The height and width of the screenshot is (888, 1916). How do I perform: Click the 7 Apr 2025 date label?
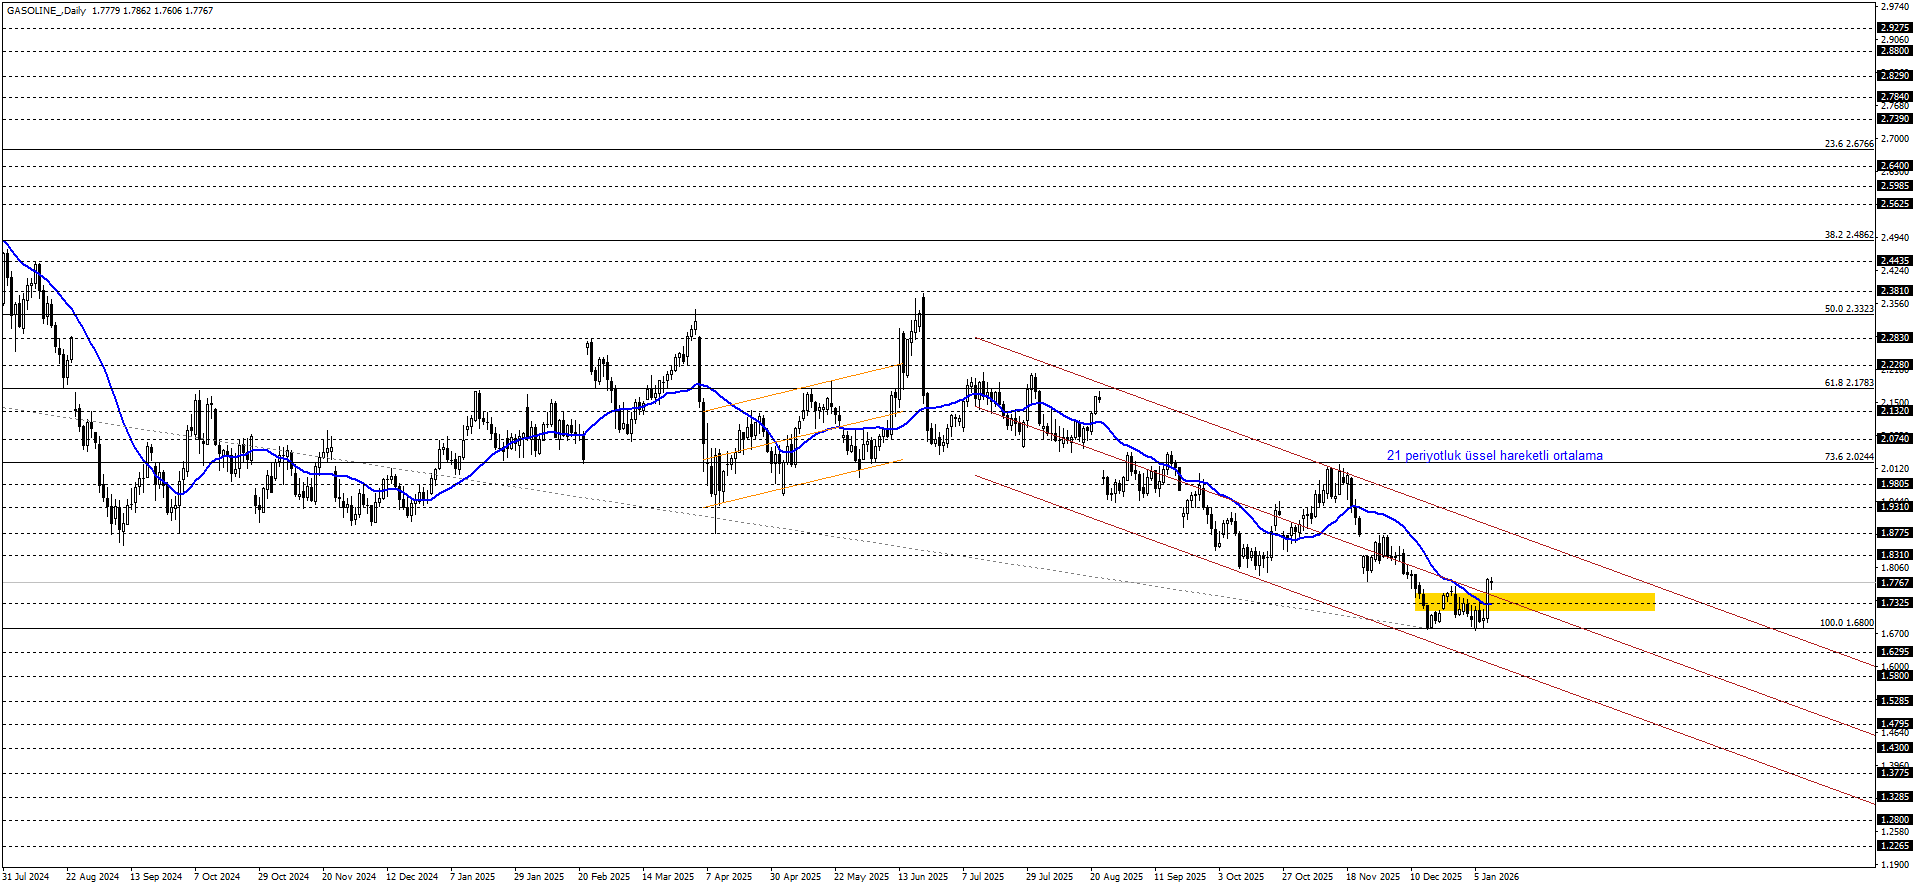729,877
